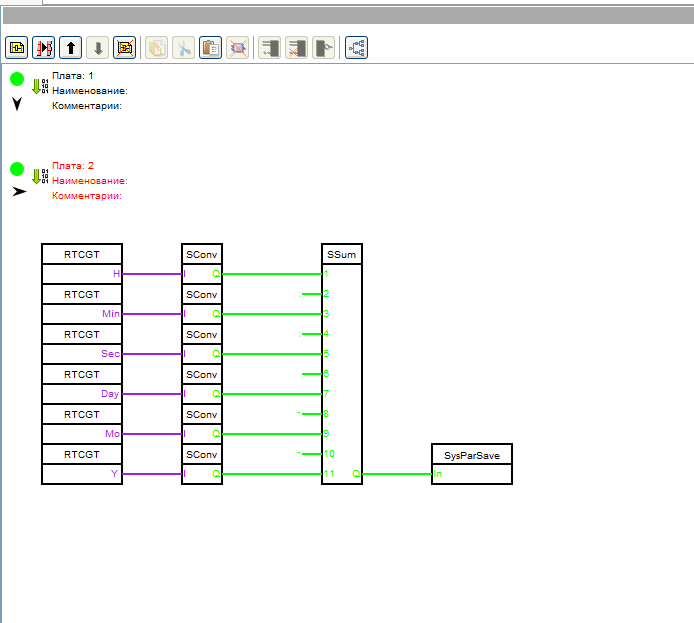This screenshot has width=694, height=623.
Task: Click the invert block output icon
Action: tap(323, 47)
